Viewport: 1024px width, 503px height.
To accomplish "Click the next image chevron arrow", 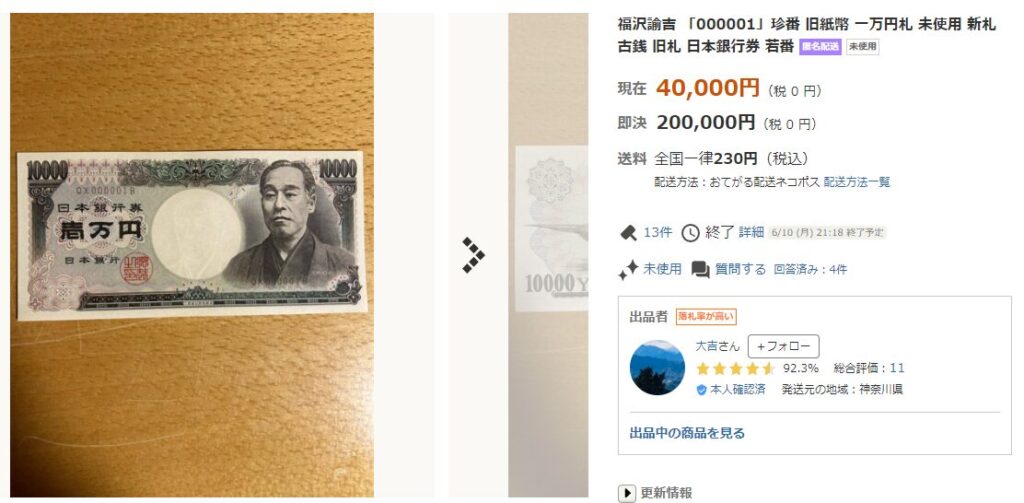I will tap(473, 255).
